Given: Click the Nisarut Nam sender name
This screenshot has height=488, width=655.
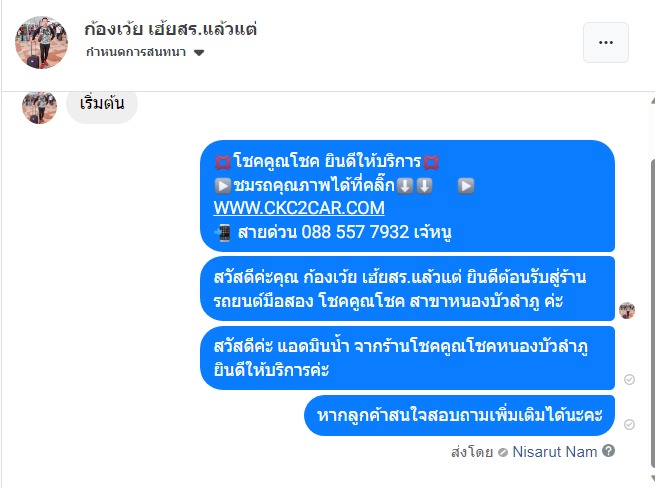Looking at the screenshot, I should [555, 452].
